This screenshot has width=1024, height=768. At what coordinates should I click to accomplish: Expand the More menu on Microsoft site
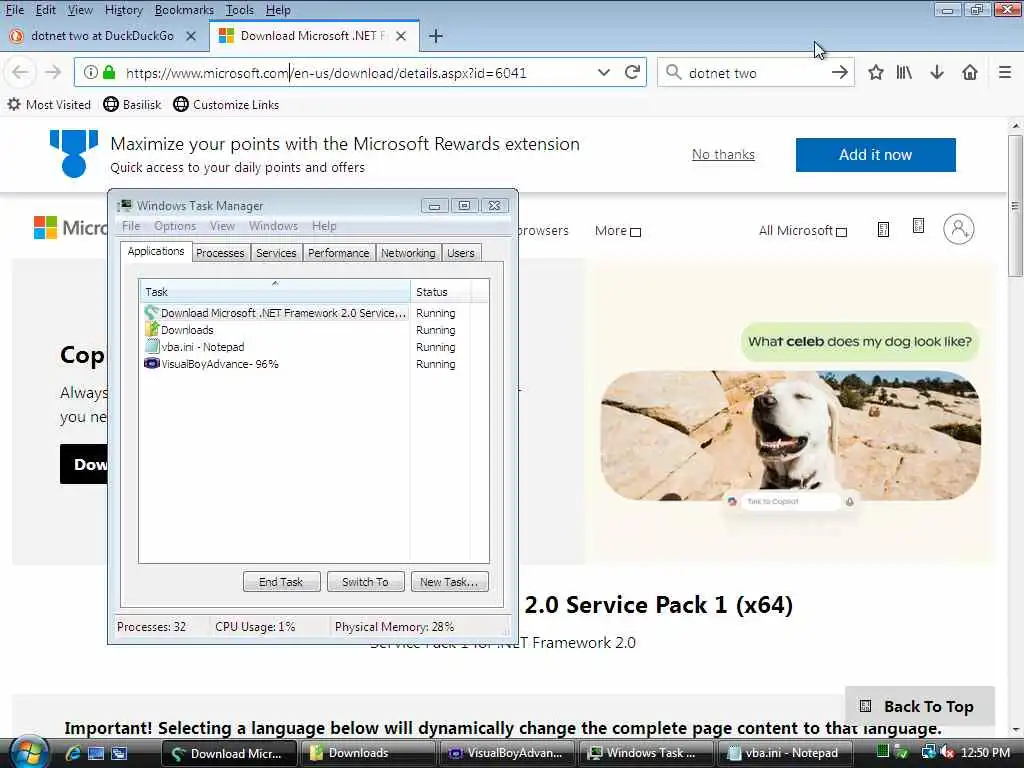pyautogui.click(x=618, y=231)
